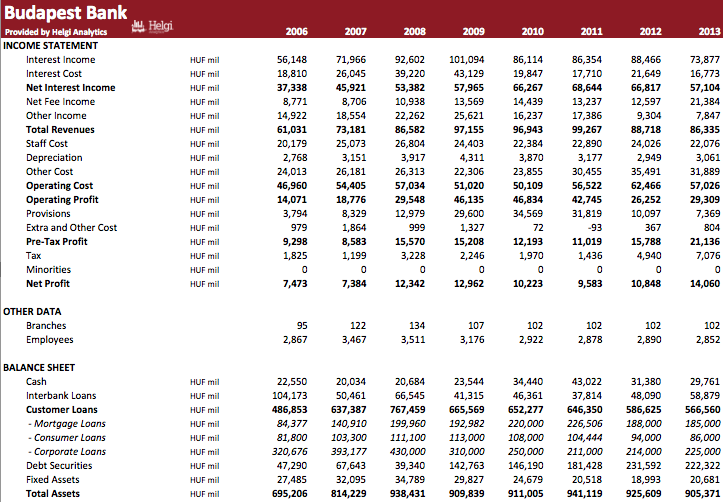
Task: Click Corporate Loans 2007 value 393,177
Action: point(349,452)
